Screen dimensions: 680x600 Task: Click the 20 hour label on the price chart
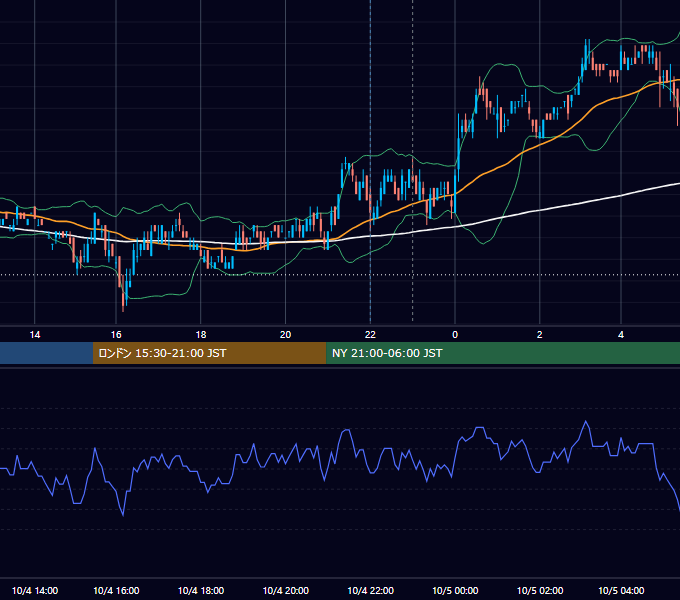pos(285,335)
